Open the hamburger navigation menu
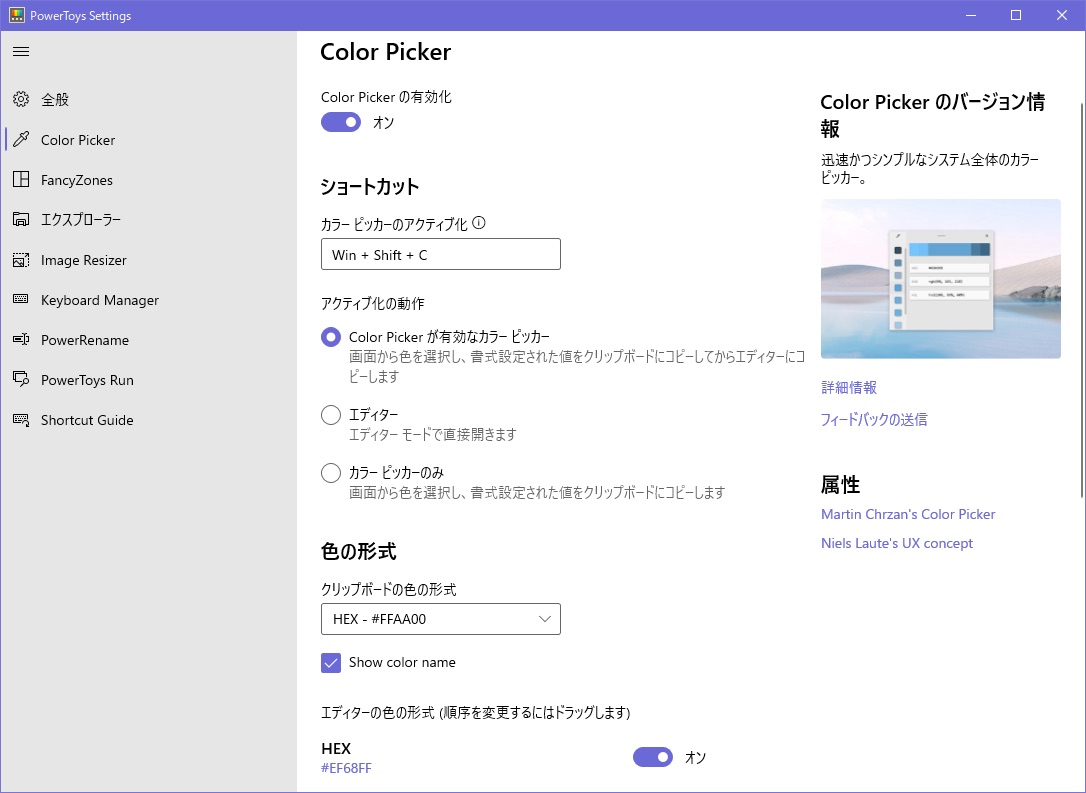 (21, 51)
